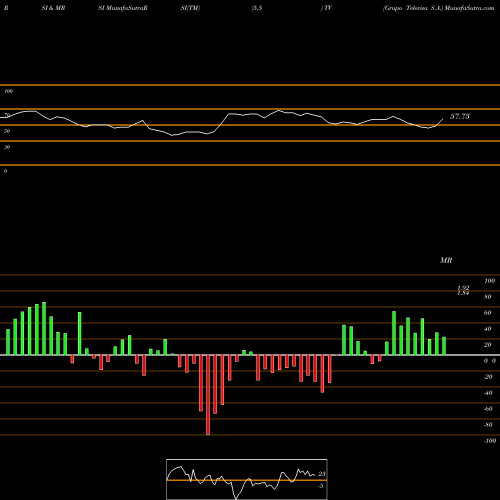The width and height of the screenshot is (500, 500).
Task: Click the '(Grupo Televisa S.A.) MunafaSutra.com' title
Action: click(x=438, y=8)
